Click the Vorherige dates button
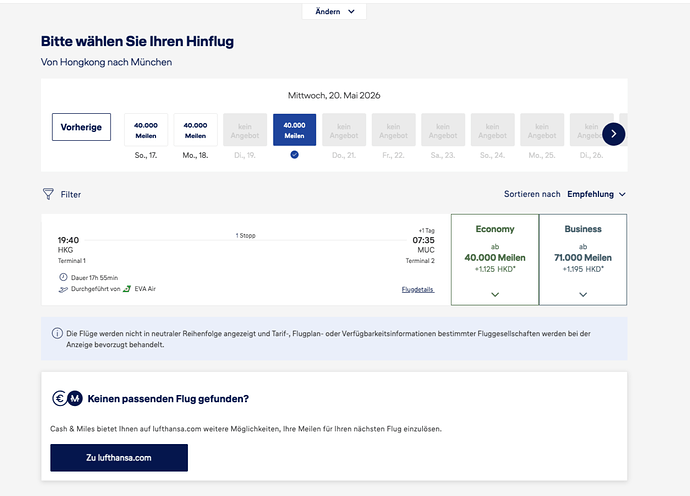 pyautogui.click(x=81, y=127)
